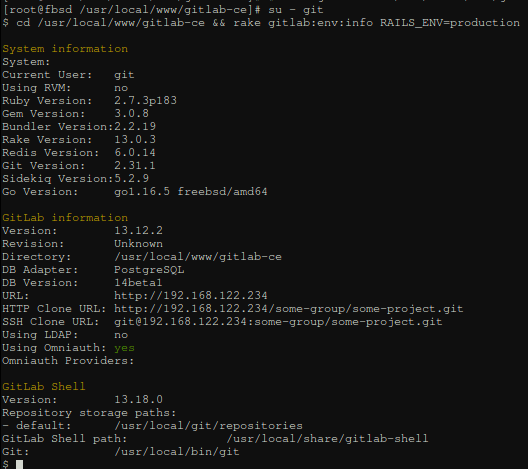Click the go1.16.5 freebsd/amd64 text
Image resolution: width=528 pixels, height=469 pixels.
191,192
